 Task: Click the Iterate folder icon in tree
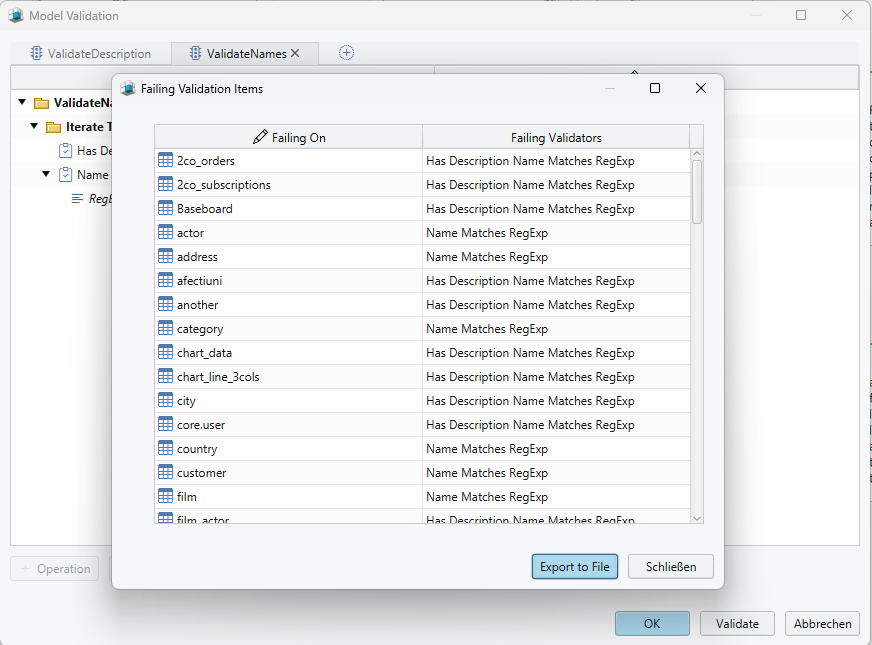(x=53, y=127)
